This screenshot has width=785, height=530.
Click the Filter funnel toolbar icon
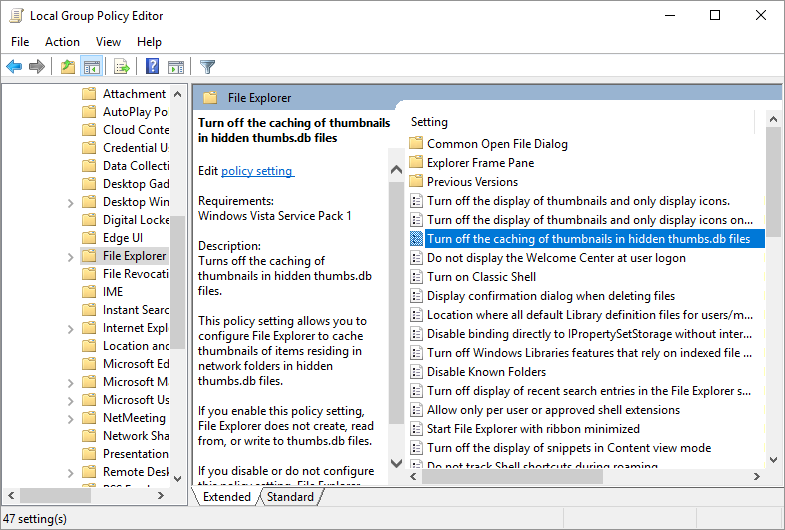tap(207, 66)
